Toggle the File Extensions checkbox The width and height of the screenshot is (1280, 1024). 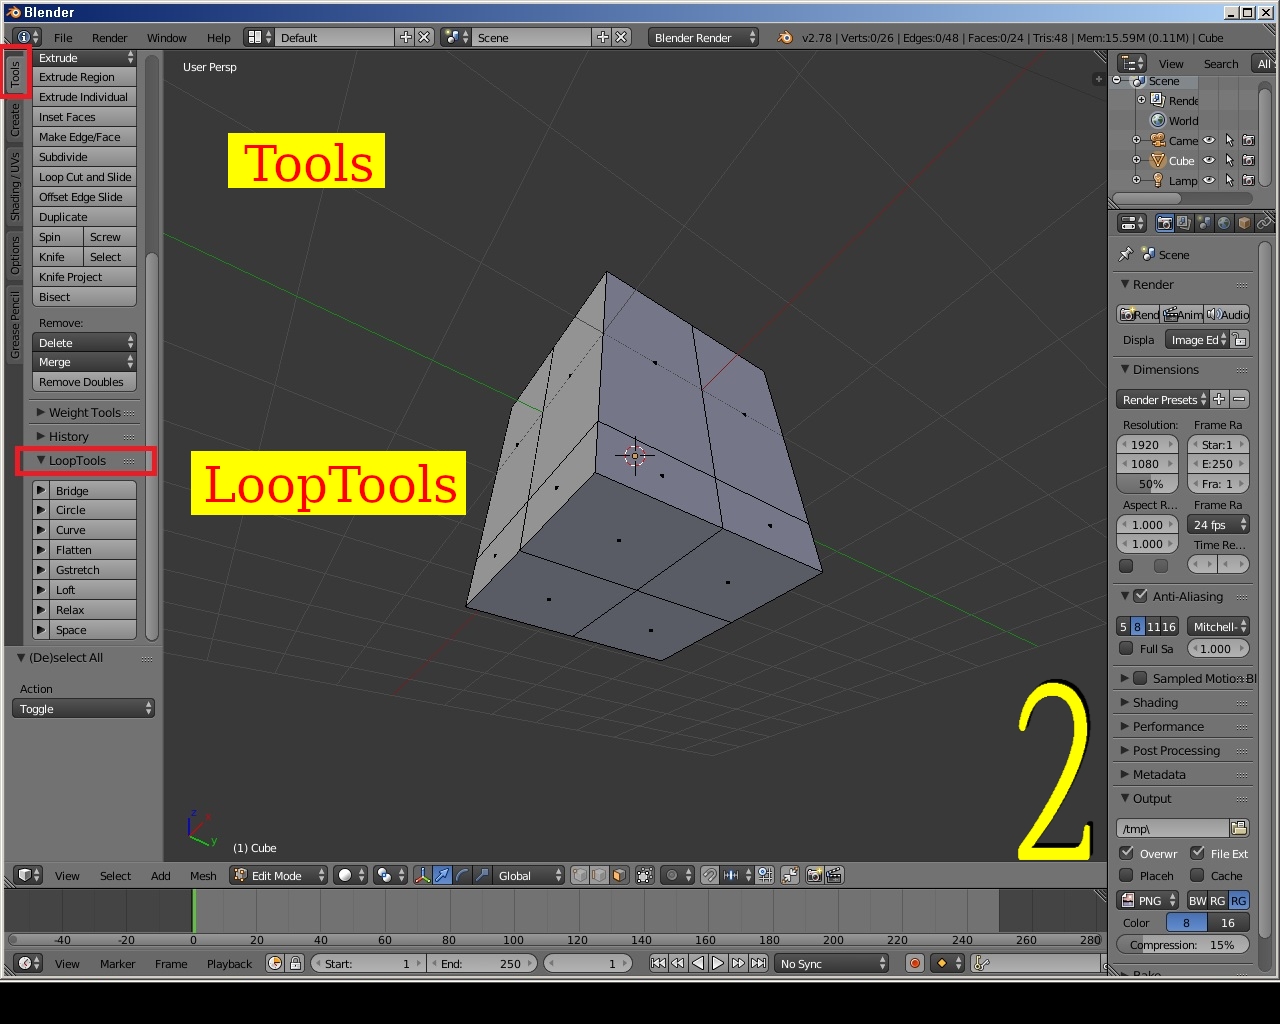pyautogui.click(x=1197, y=853)
